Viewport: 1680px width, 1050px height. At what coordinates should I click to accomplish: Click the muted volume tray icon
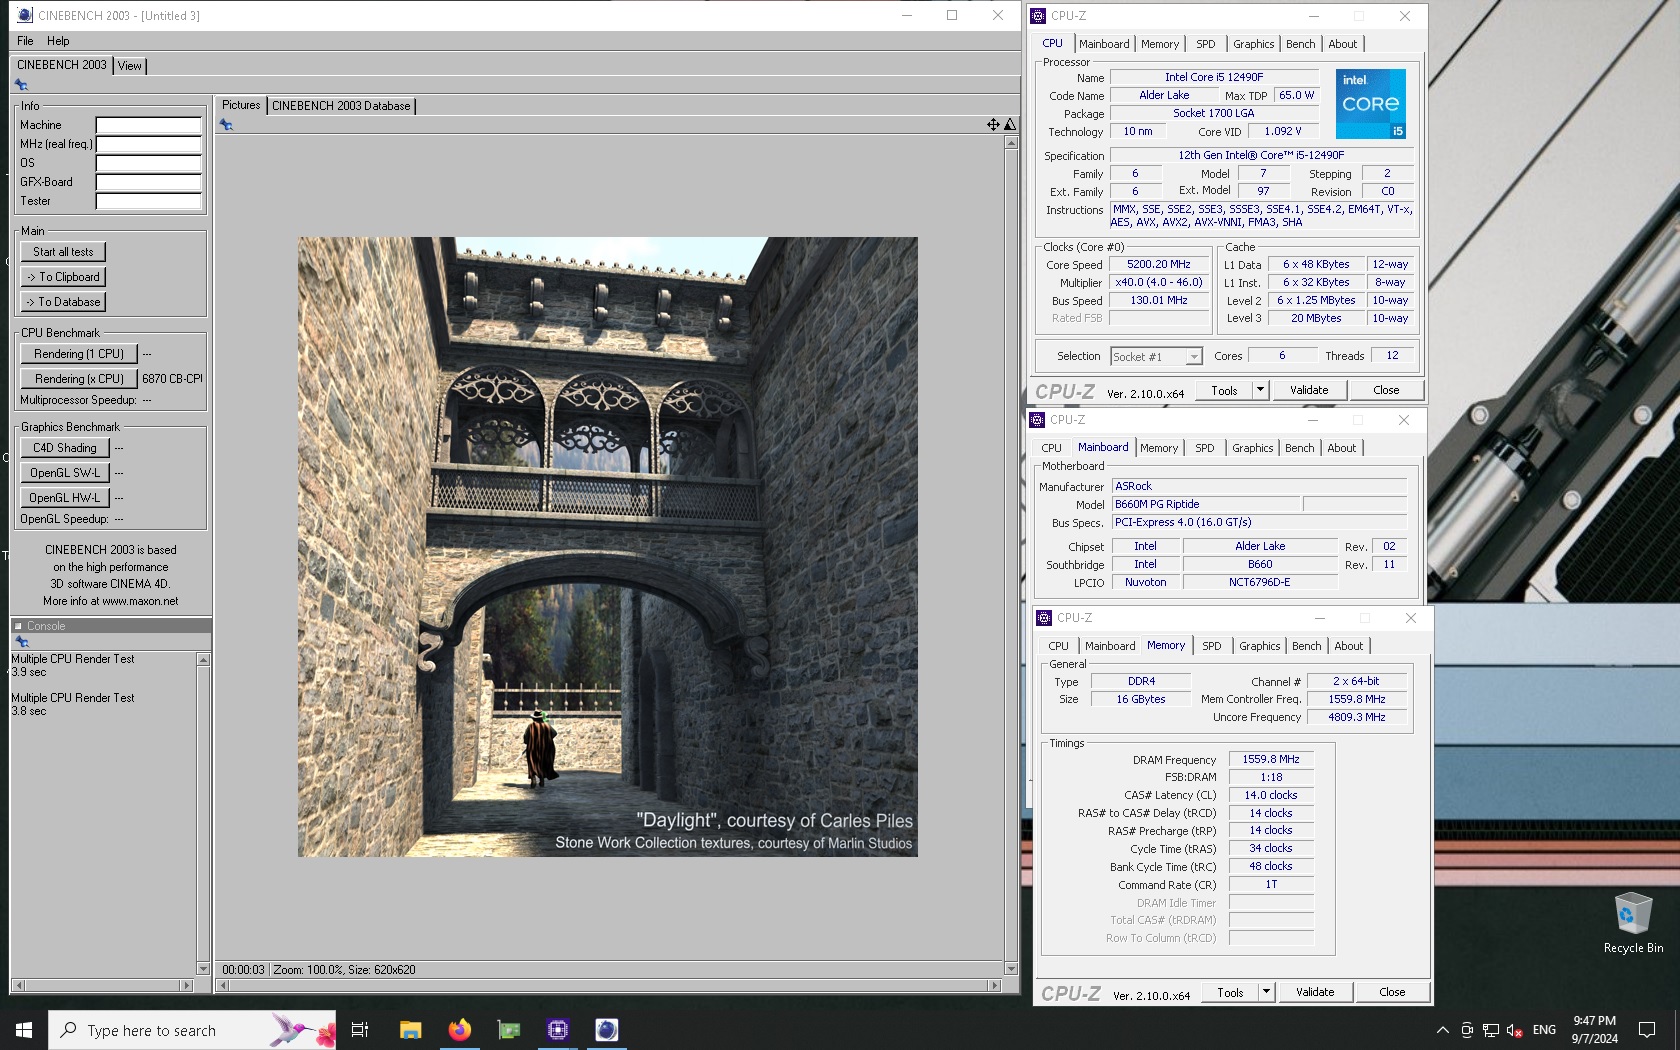[1515, 1030]
